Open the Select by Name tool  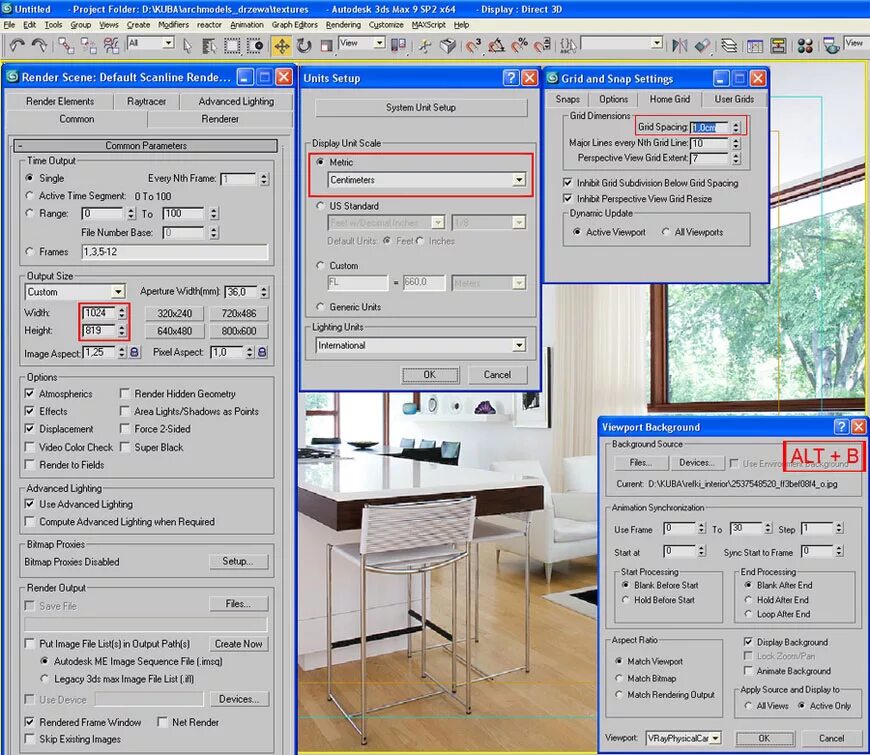[209, 45]
